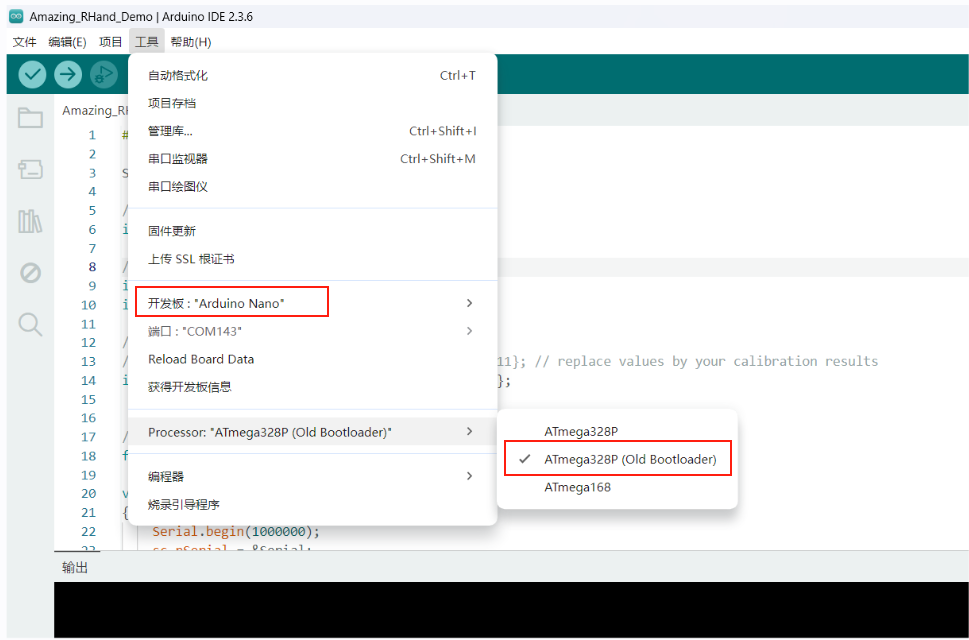Image resolution: width=969 pixels, height=640 pixels.
Task: Open 串口绘图仪 from the menu
Action: point(312,186)
